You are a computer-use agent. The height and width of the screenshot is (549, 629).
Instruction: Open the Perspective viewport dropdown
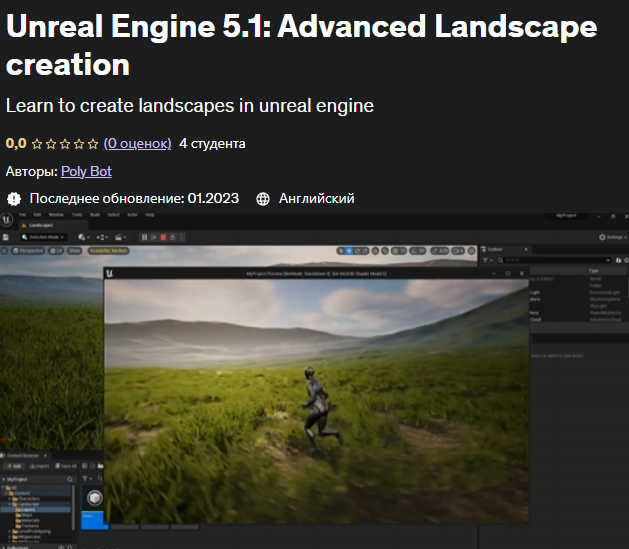[x=27, y=250]
